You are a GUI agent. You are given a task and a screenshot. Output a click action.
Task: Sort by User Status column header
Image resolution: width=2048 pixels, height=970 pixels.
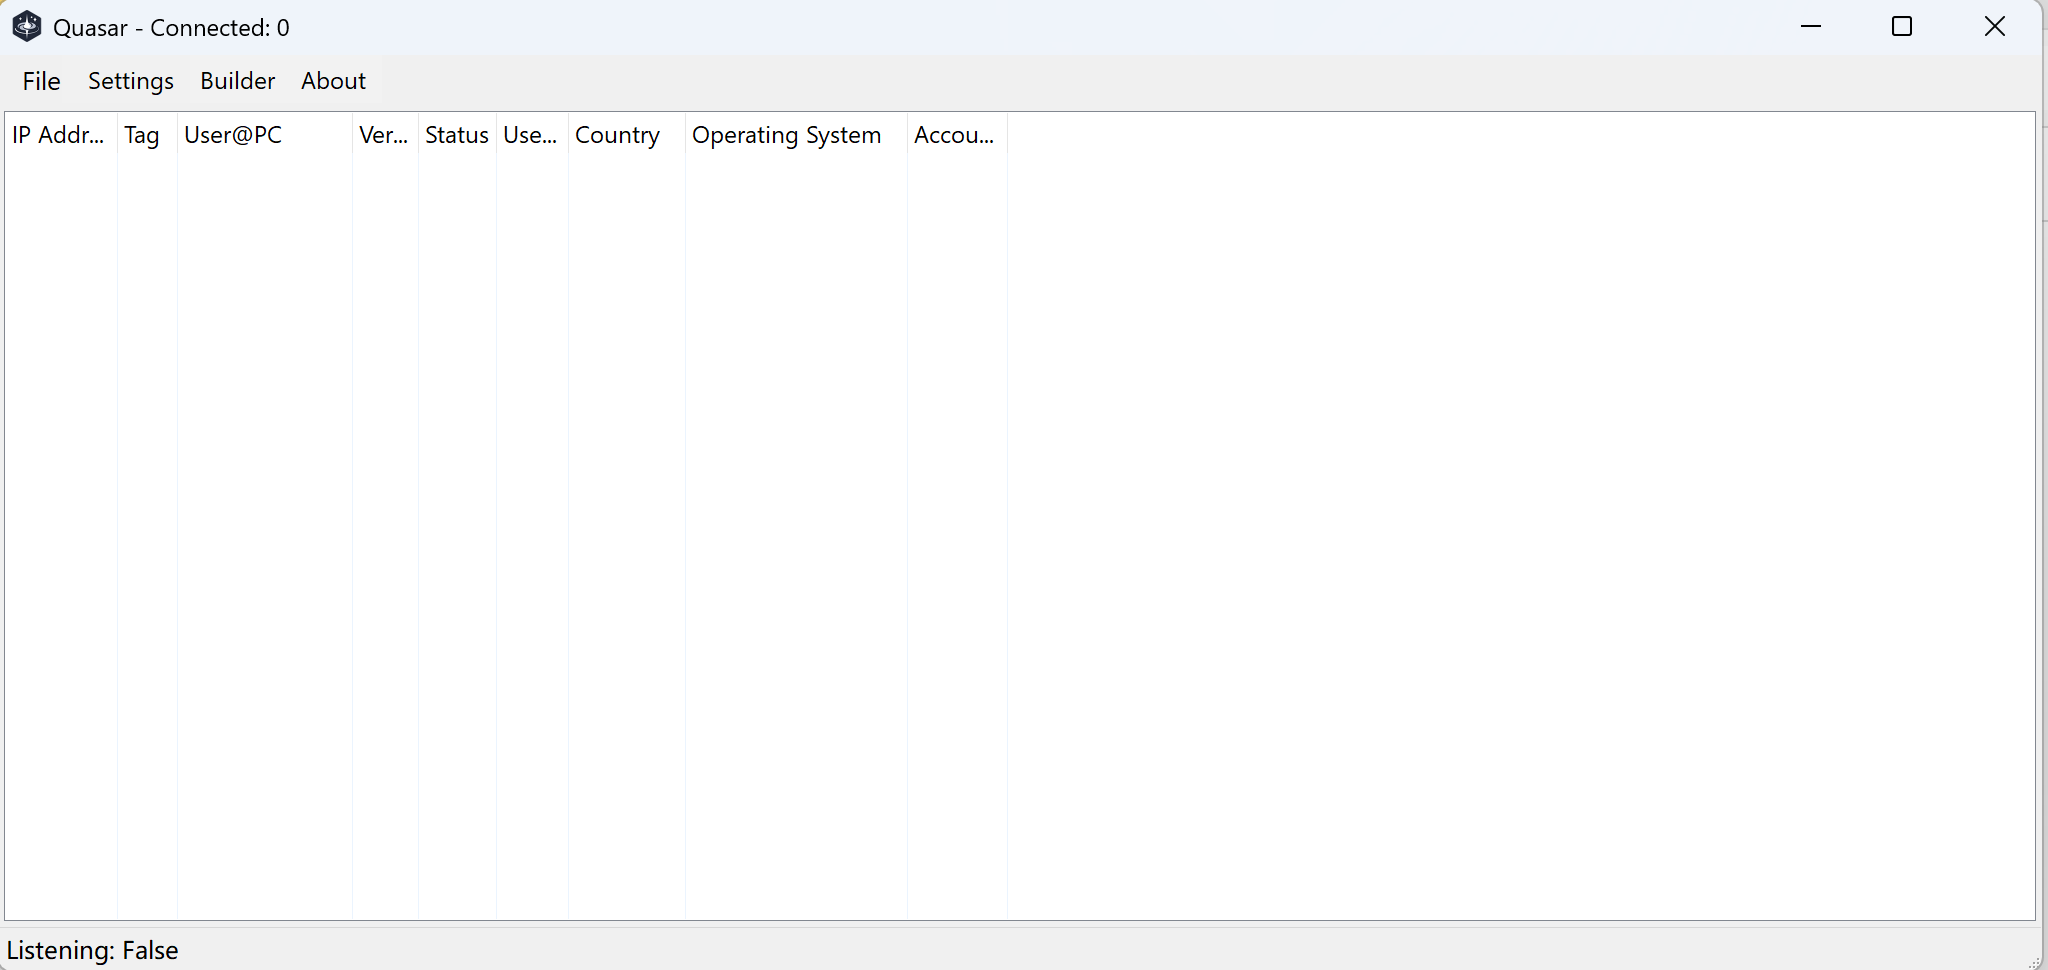click(x=532, y=135)
